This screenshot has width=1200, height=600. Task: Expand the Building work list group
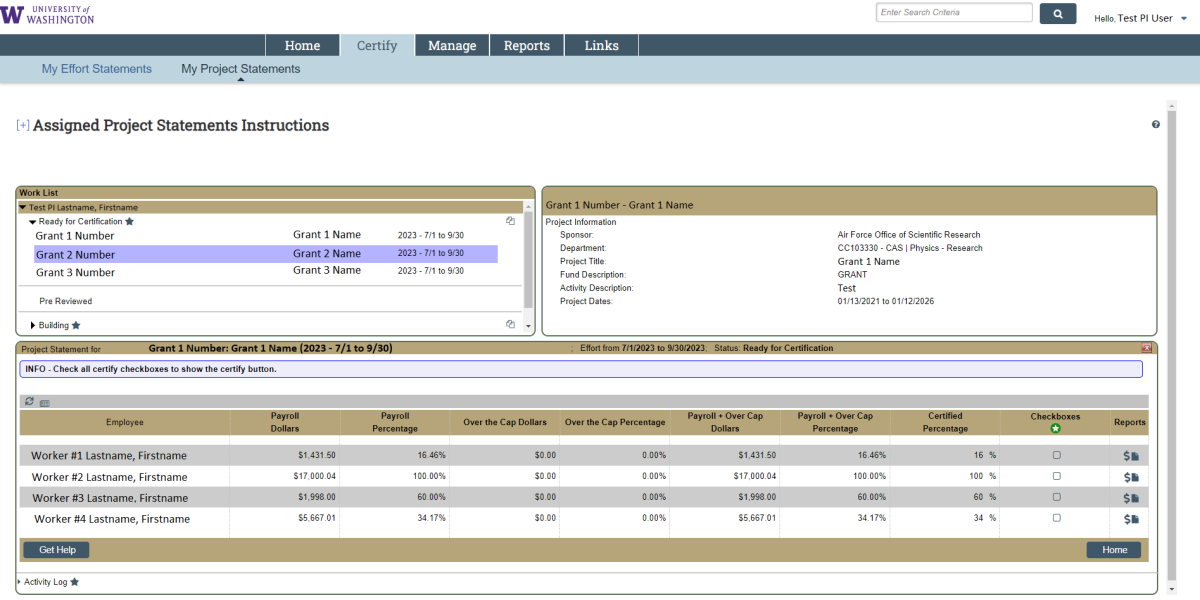point(33,325)
